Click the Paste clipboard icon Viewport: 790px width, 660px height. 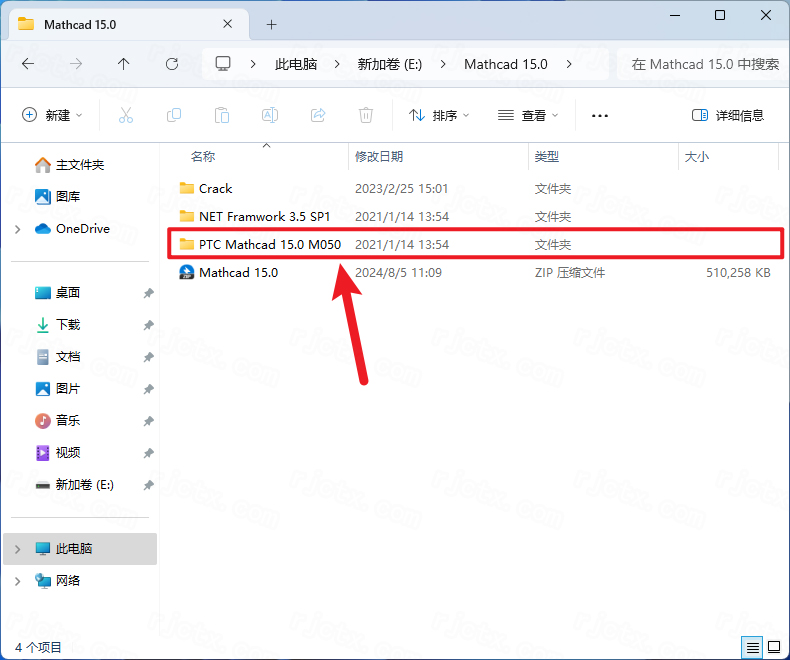click(222, 115)
